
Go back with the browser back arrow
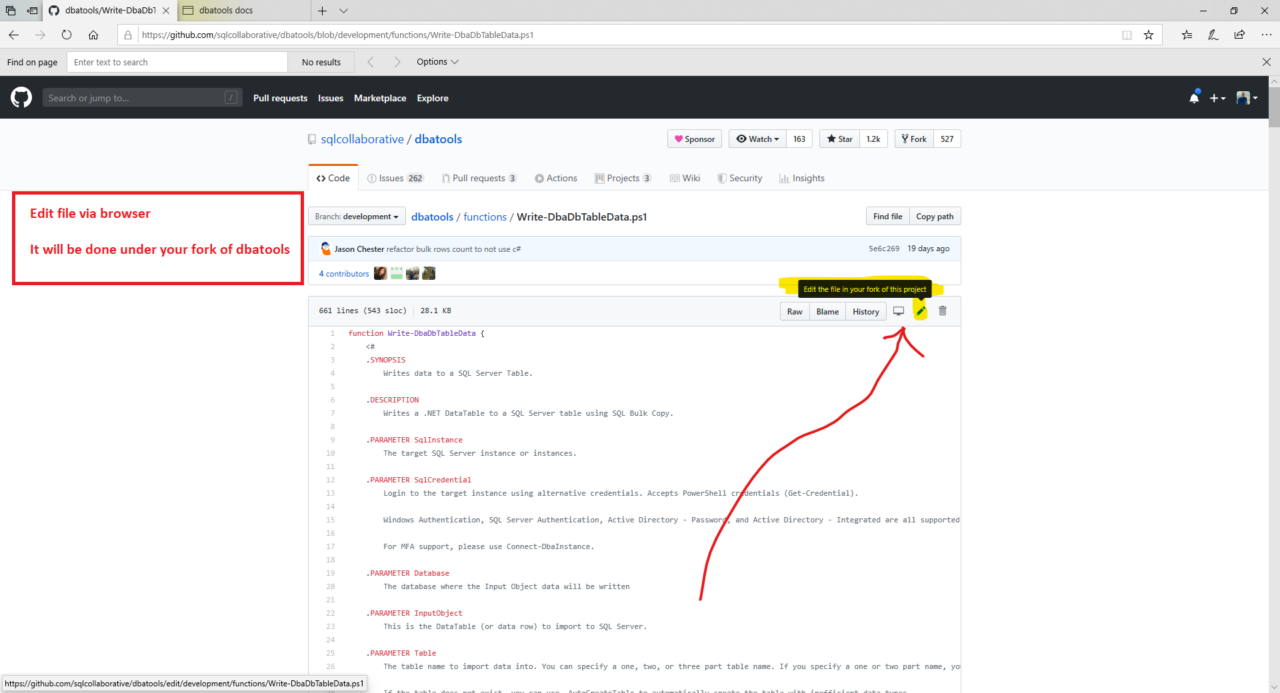click(14, 34)
